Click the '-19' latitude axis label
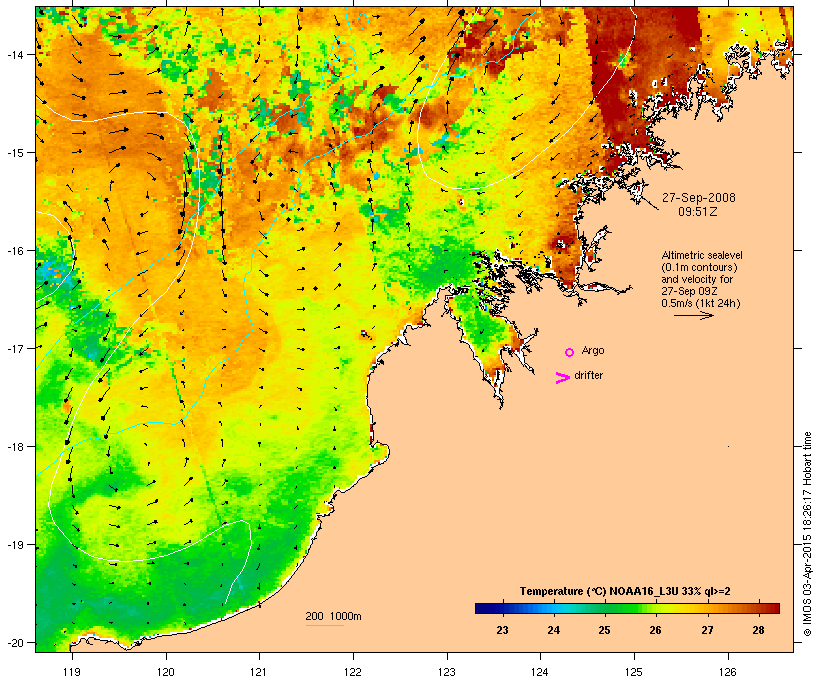820x680 pixels. (x=14, y=545)
